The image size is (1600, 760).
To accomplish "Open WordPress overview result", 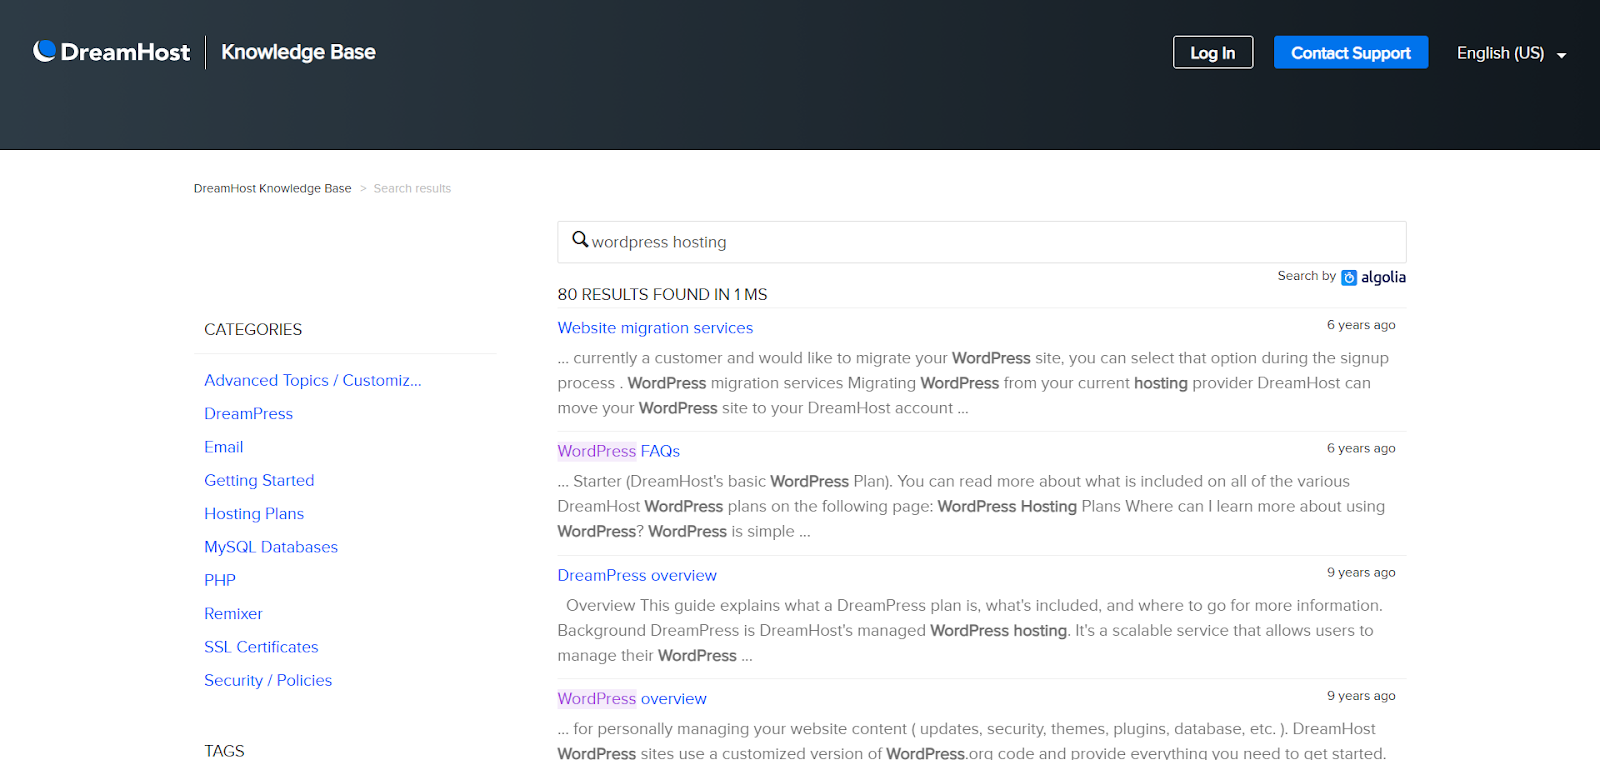I will [x=632, y=698].
